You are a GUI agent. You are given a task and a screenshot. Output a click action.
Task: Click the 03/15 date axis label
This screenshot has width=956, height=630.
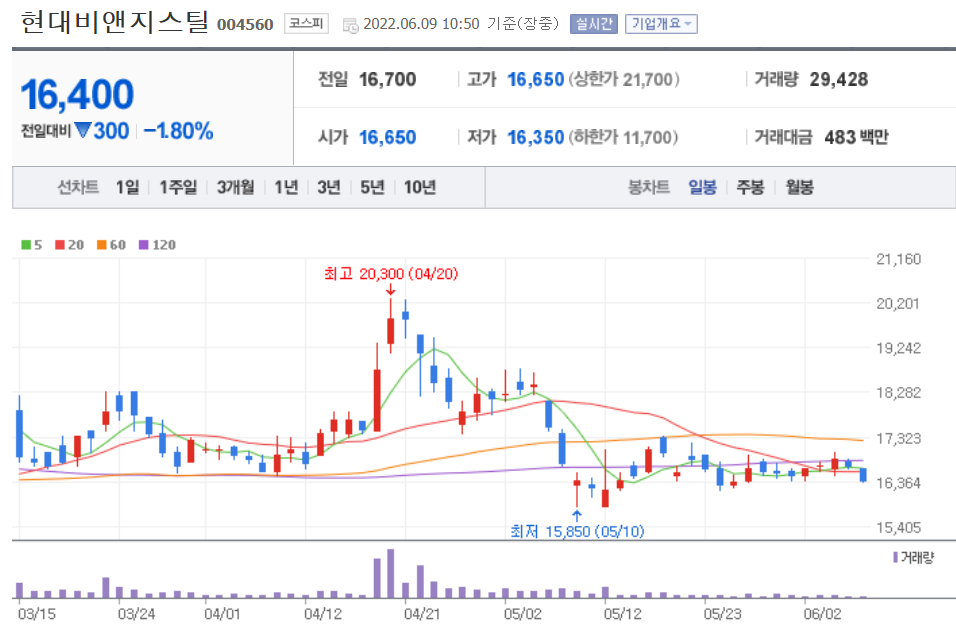[x=37, y=614]
